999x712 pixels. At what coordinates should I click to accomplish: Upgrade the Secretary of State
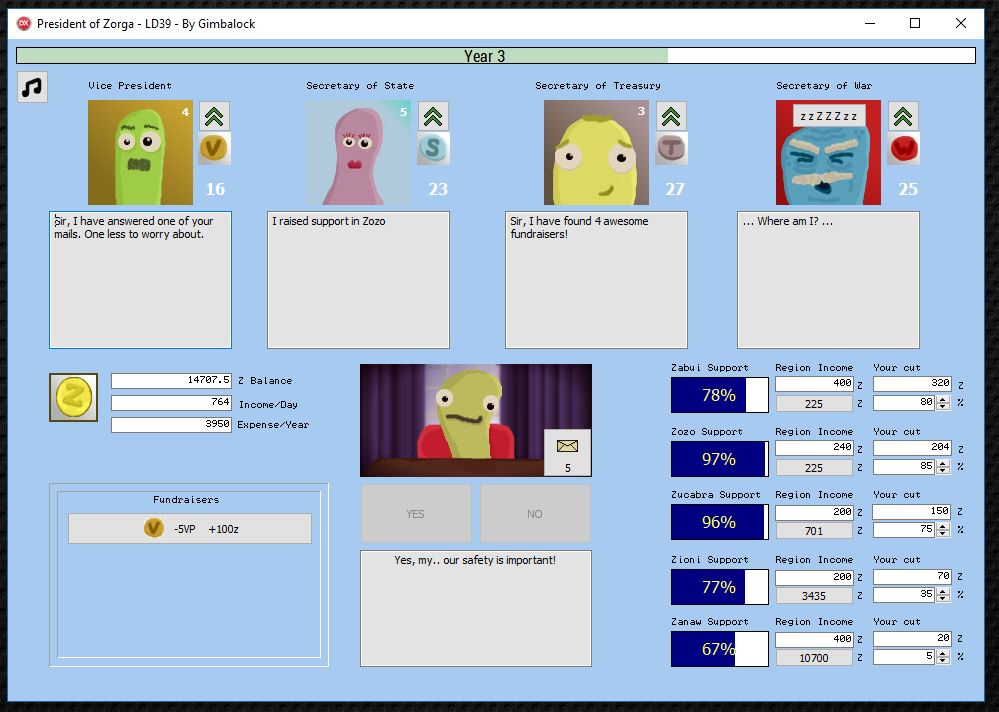433,117
